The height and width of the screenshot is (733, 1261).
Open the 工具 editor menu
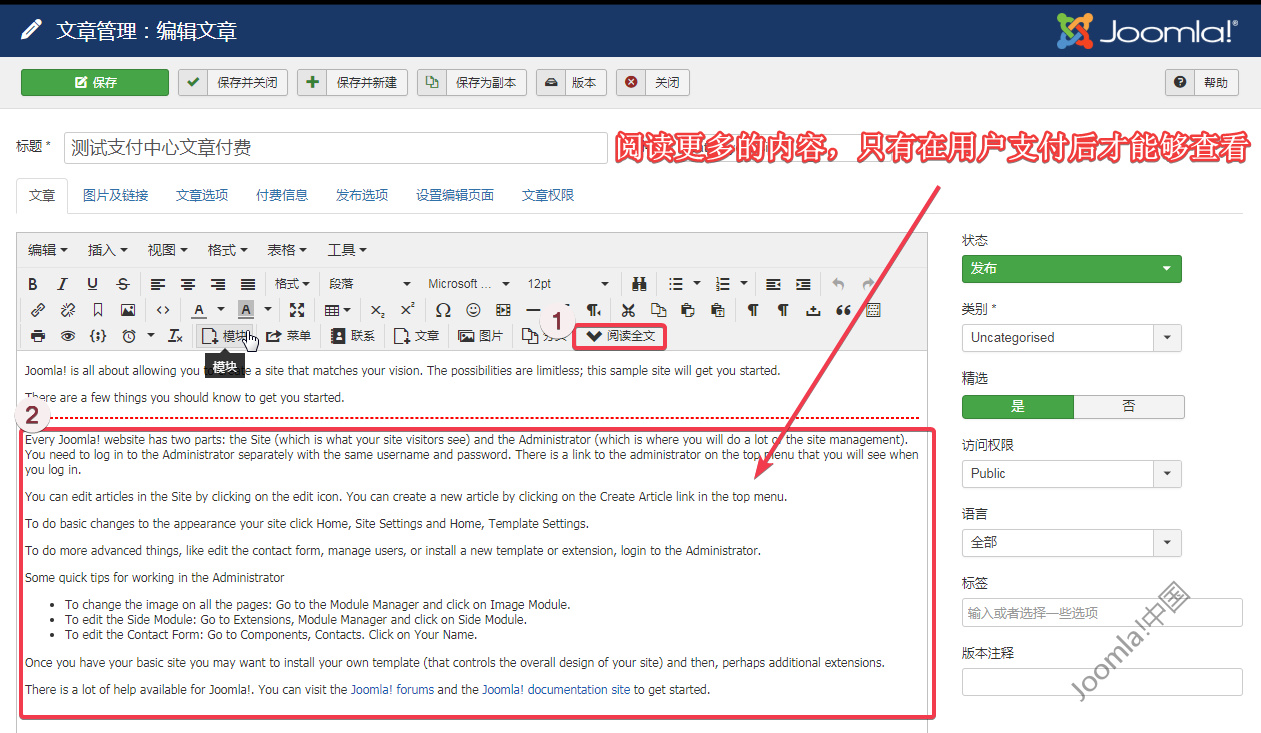point(347,250)
